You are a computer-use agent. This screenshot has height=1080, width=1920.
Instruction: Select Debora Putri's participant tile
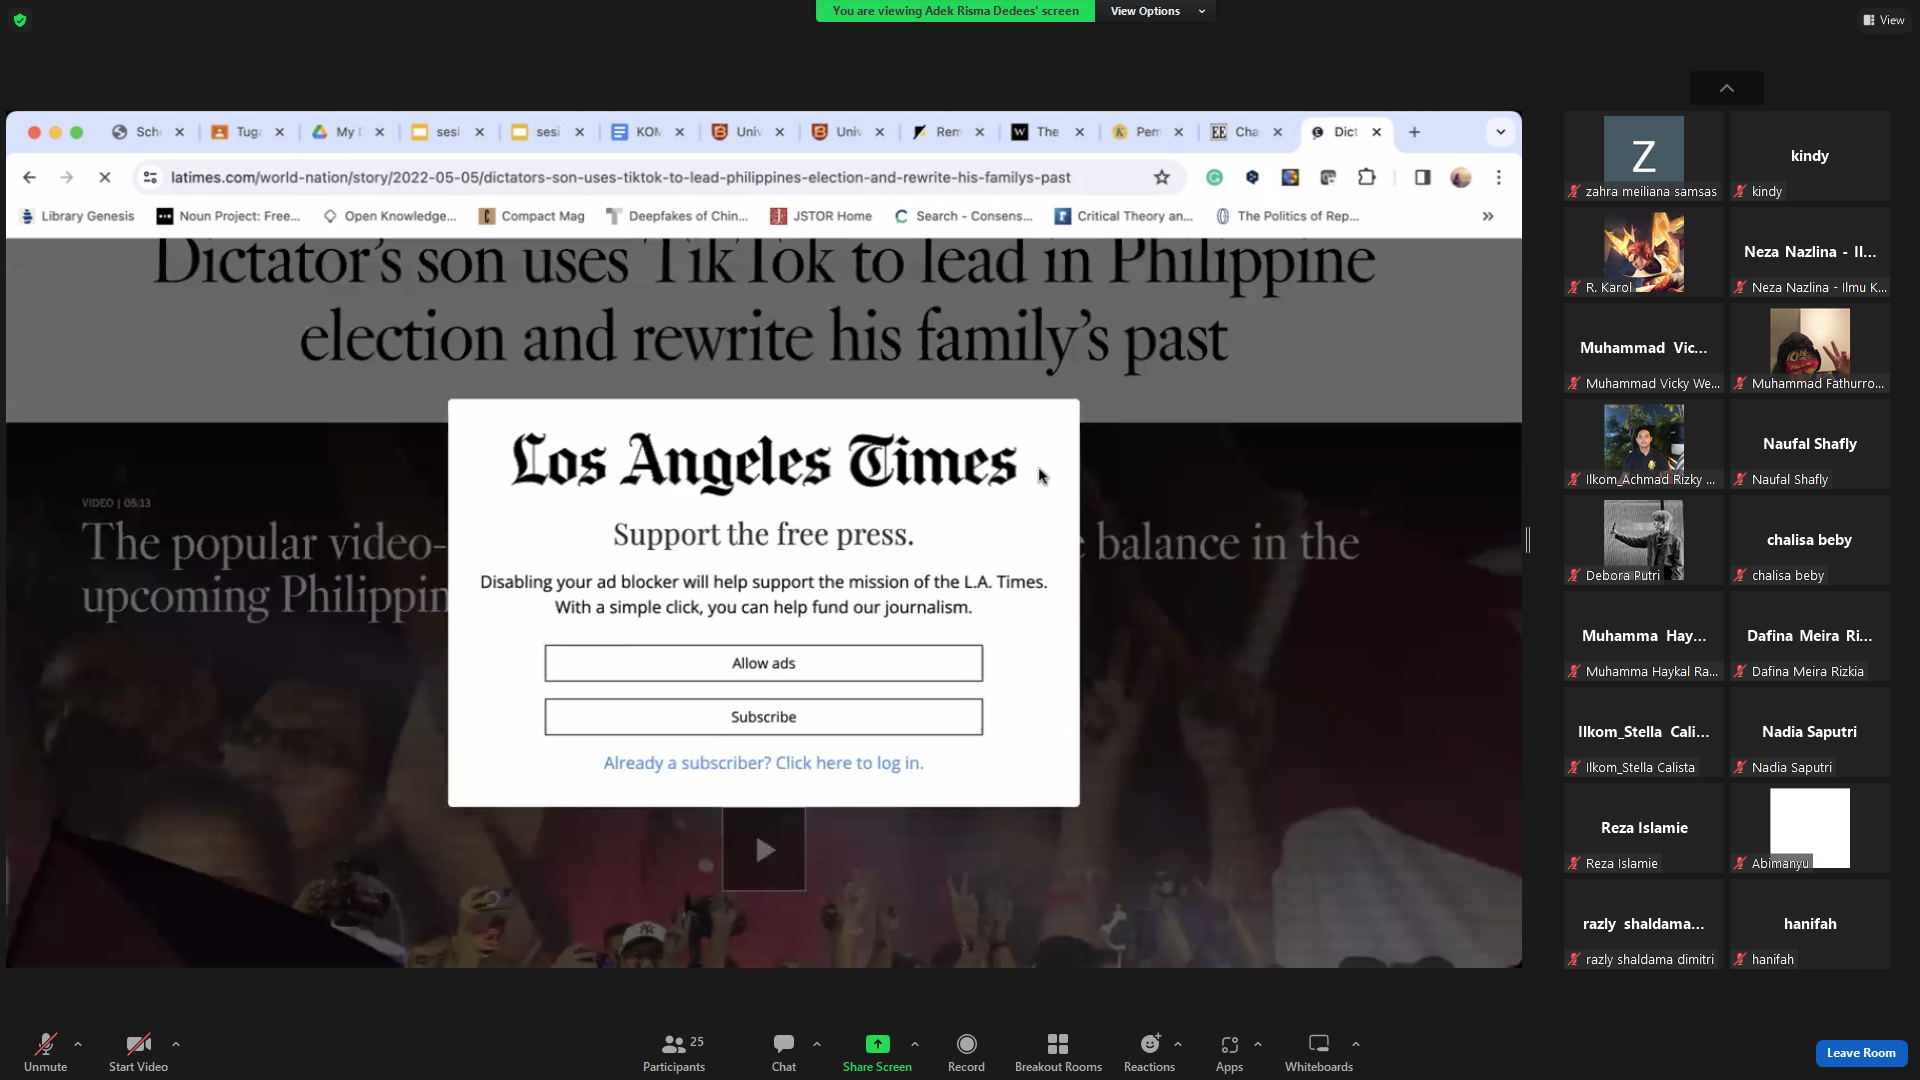[1644, 540]
